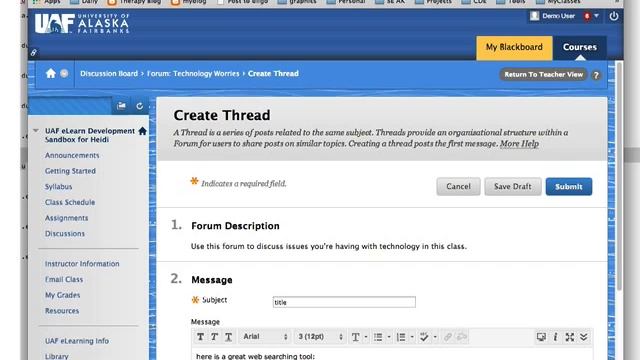Image resolution: width=640 pixels, height=360 pixels.
Task: Open Getting Started in the course menu
Action: tap(70, 171)
